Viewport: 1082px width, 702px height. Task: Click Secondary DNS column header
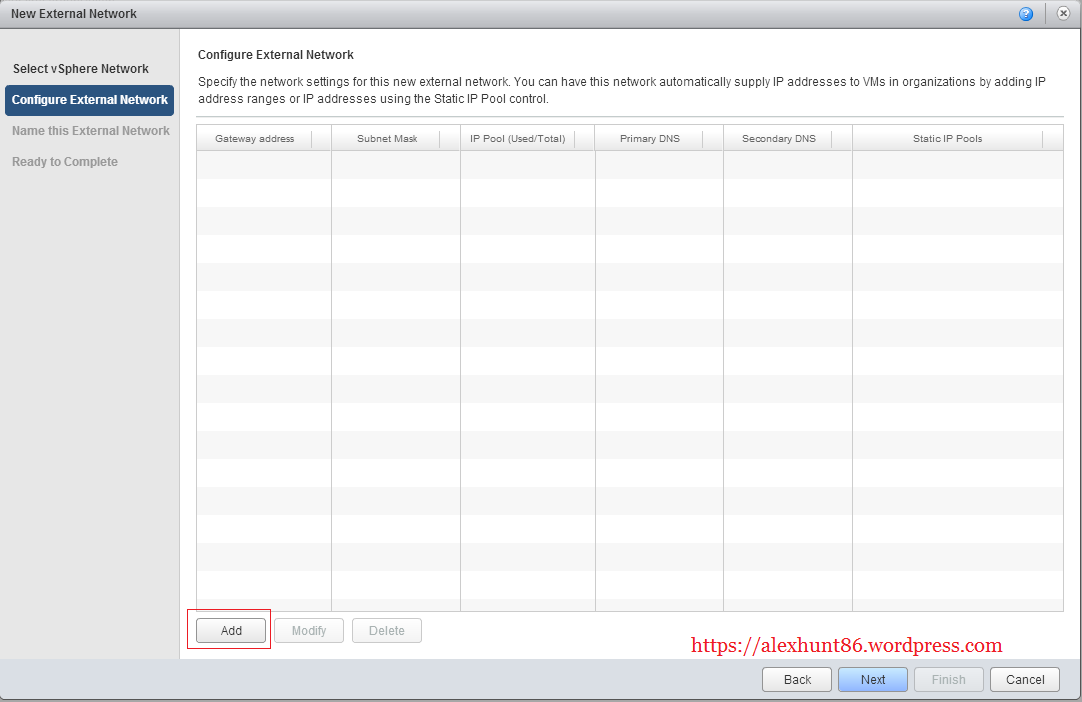pos(779,139)
